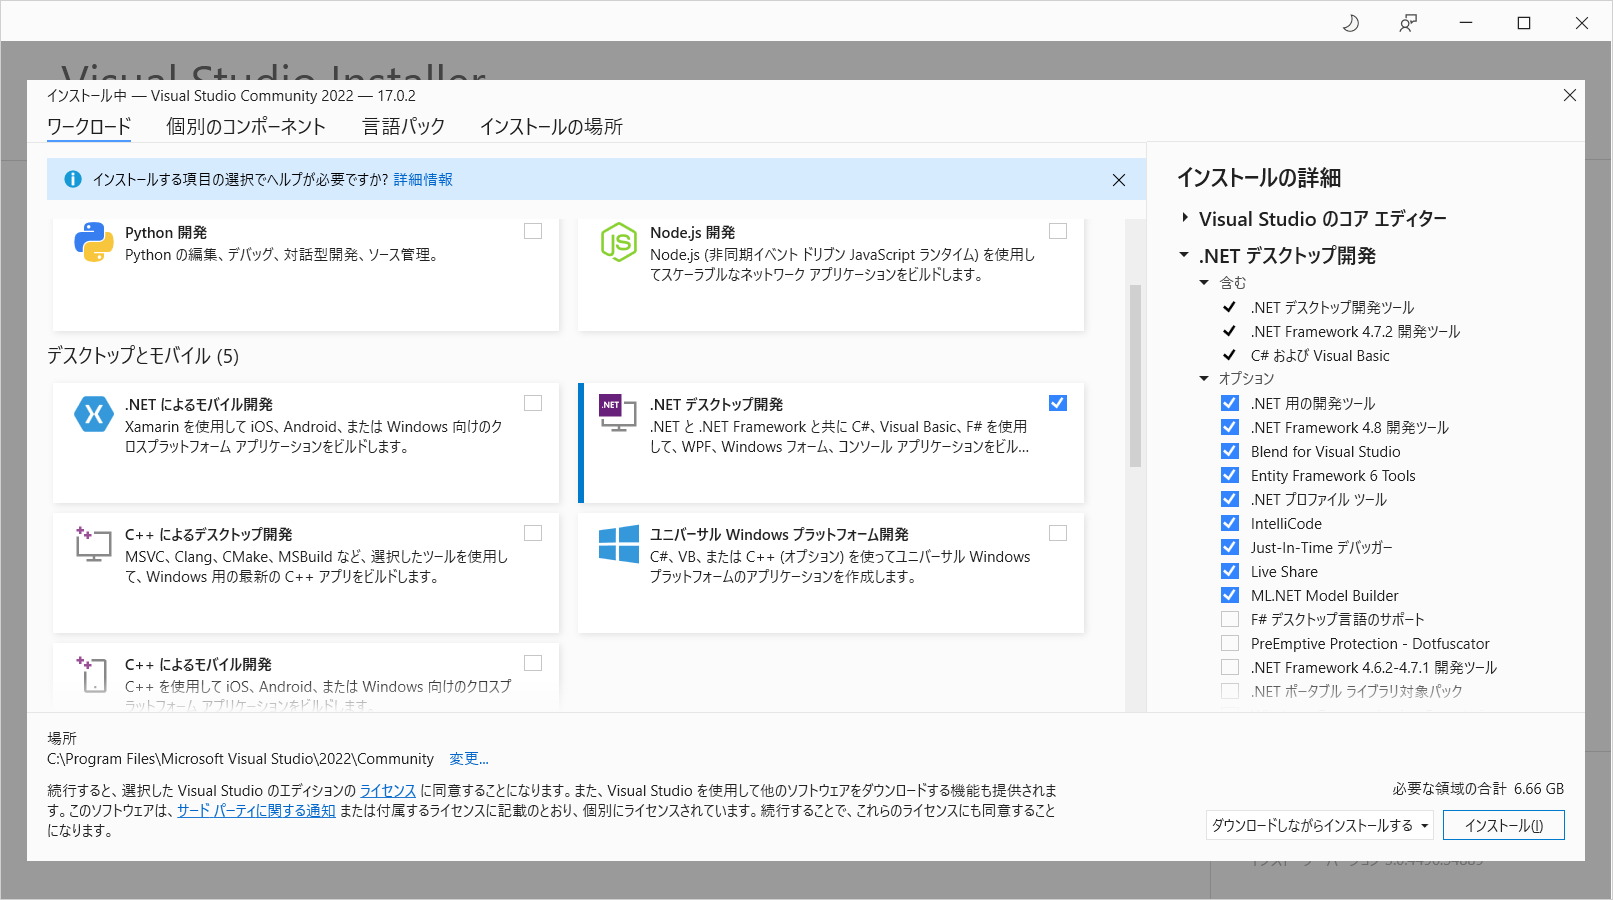Click the workloads list scrollbar thumb

click(x=1135, y=376)
